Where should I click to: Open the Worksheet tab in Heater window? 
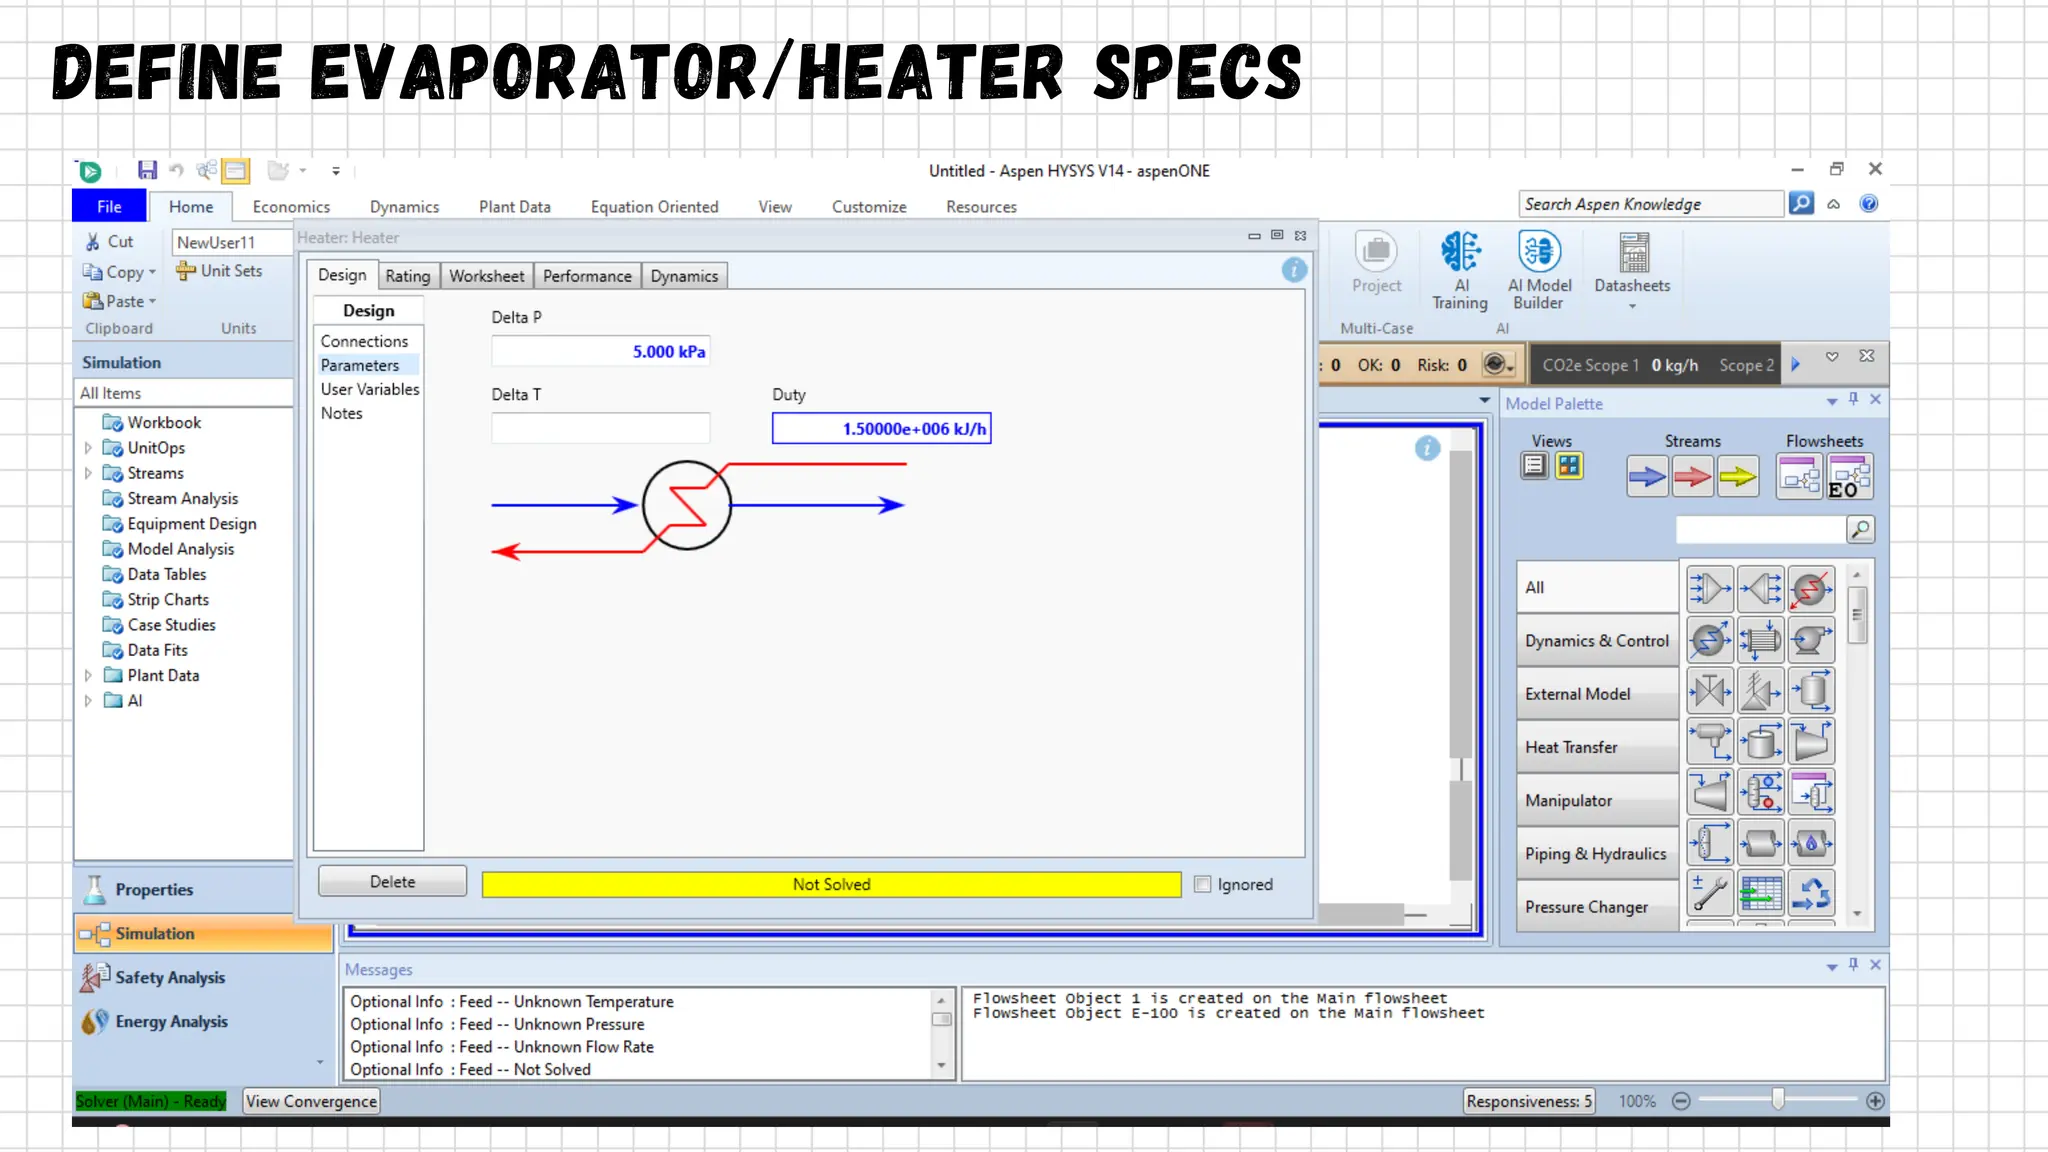tap(486, 276)
